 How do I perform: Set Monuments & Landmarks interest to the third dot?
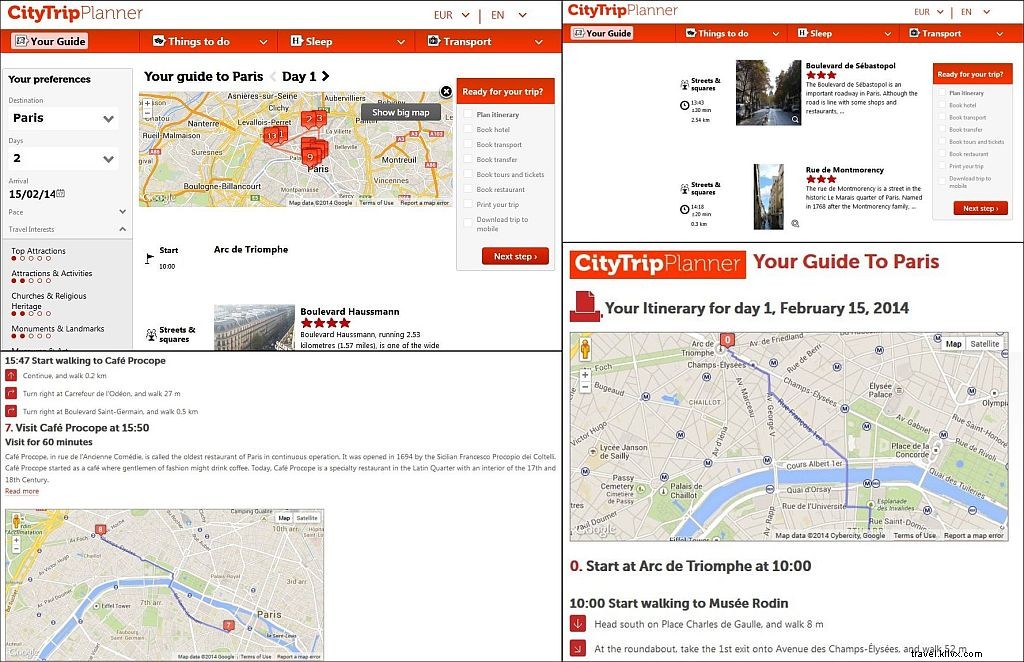point(31,336)
